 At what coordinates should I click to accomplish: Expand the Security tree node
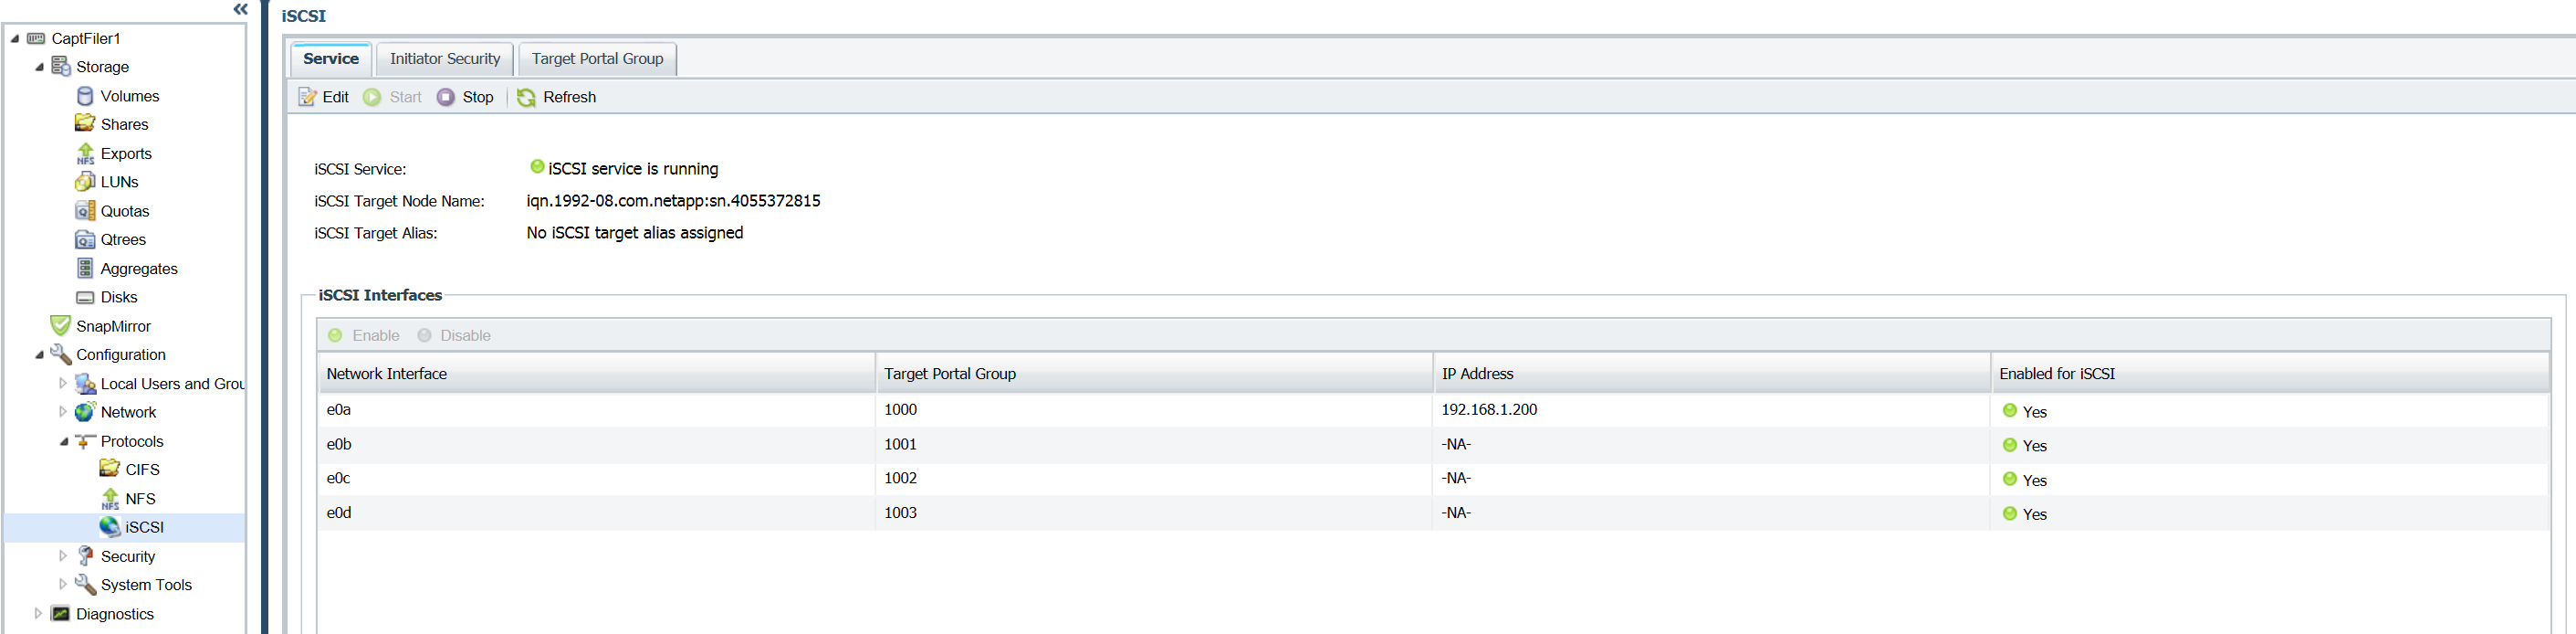click(x=63, y=555)
